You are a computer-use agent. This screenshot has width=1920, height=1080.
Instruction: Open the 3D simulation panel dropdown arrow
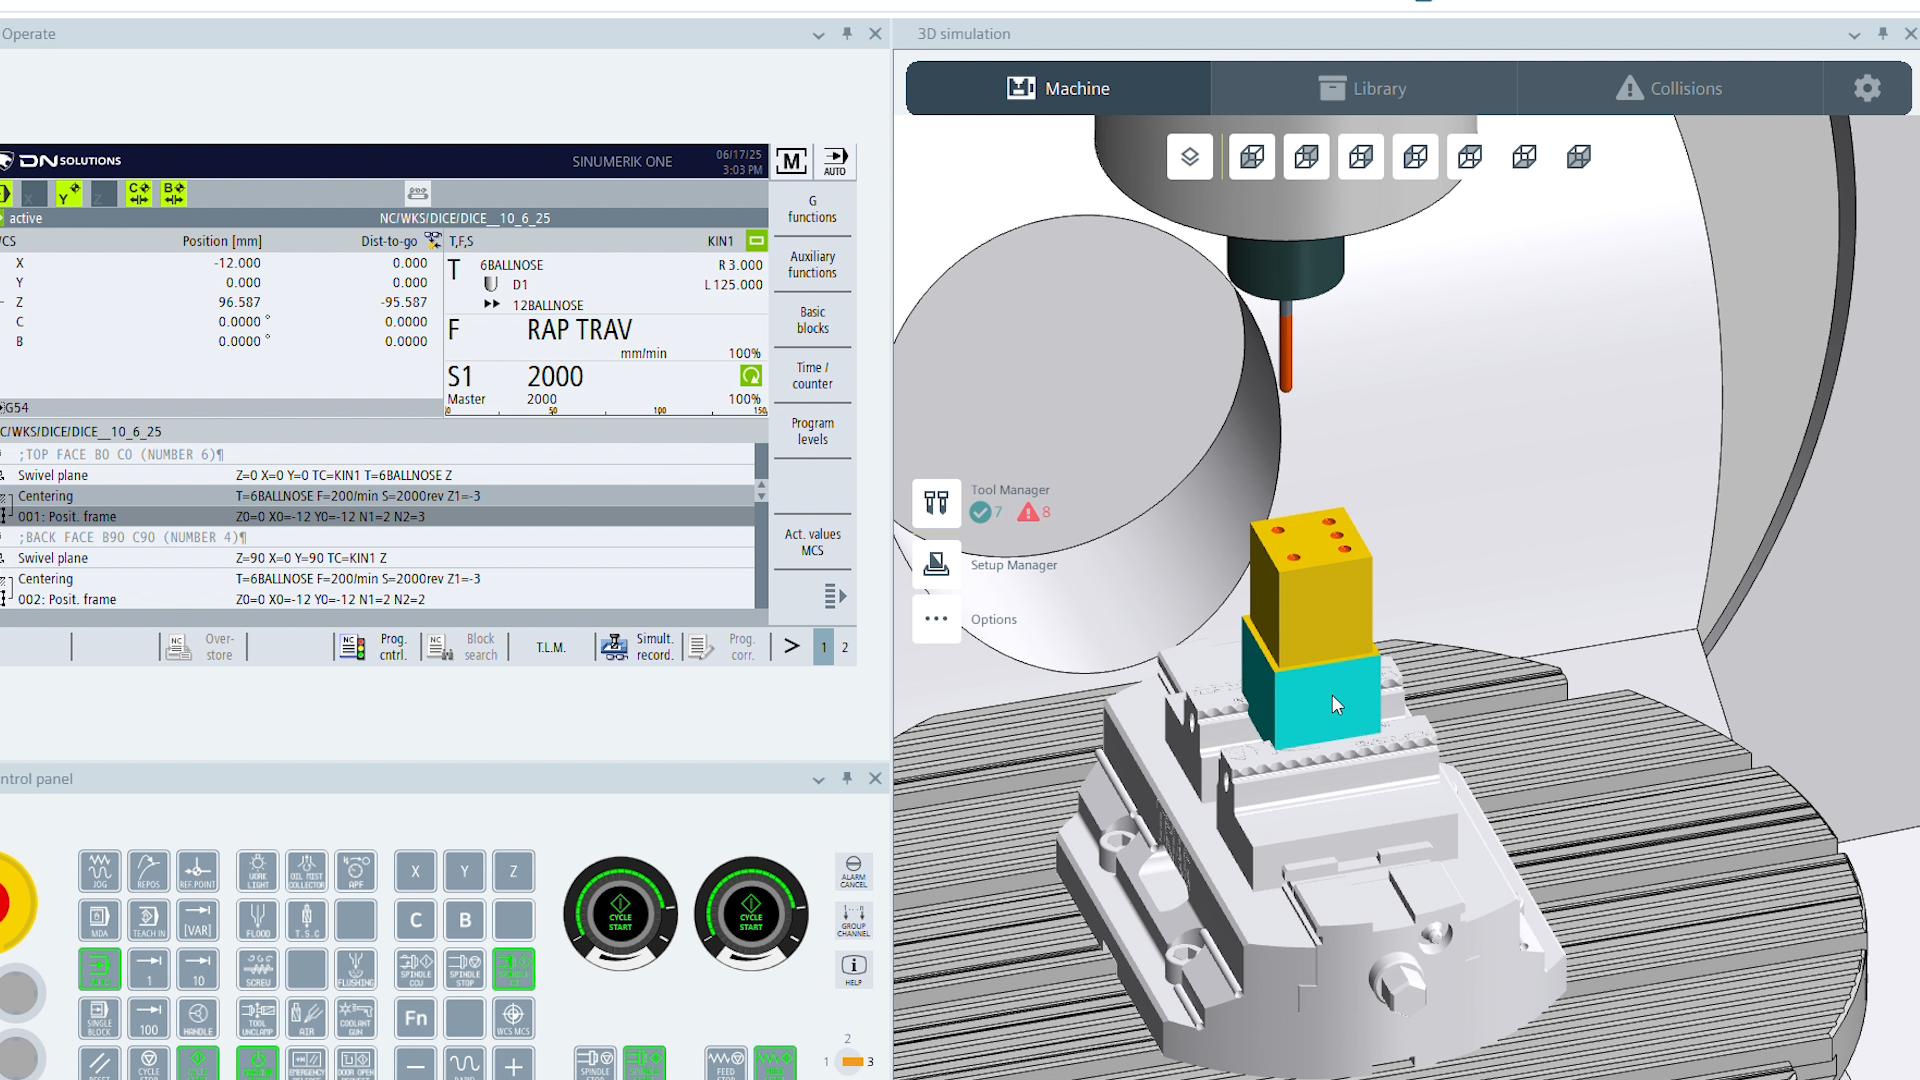tap(1854, 34)
